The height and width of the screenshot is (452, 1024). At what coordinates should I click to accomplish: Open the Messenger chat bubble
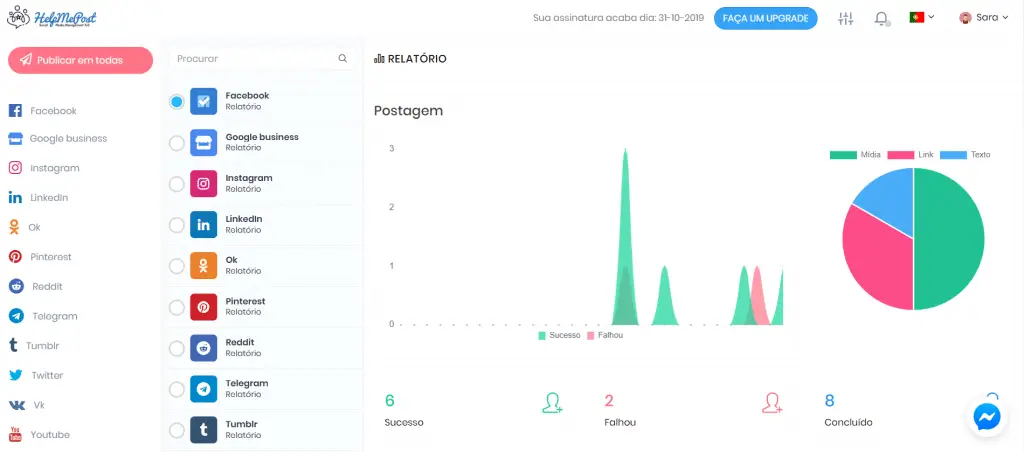tap(987, 416)
